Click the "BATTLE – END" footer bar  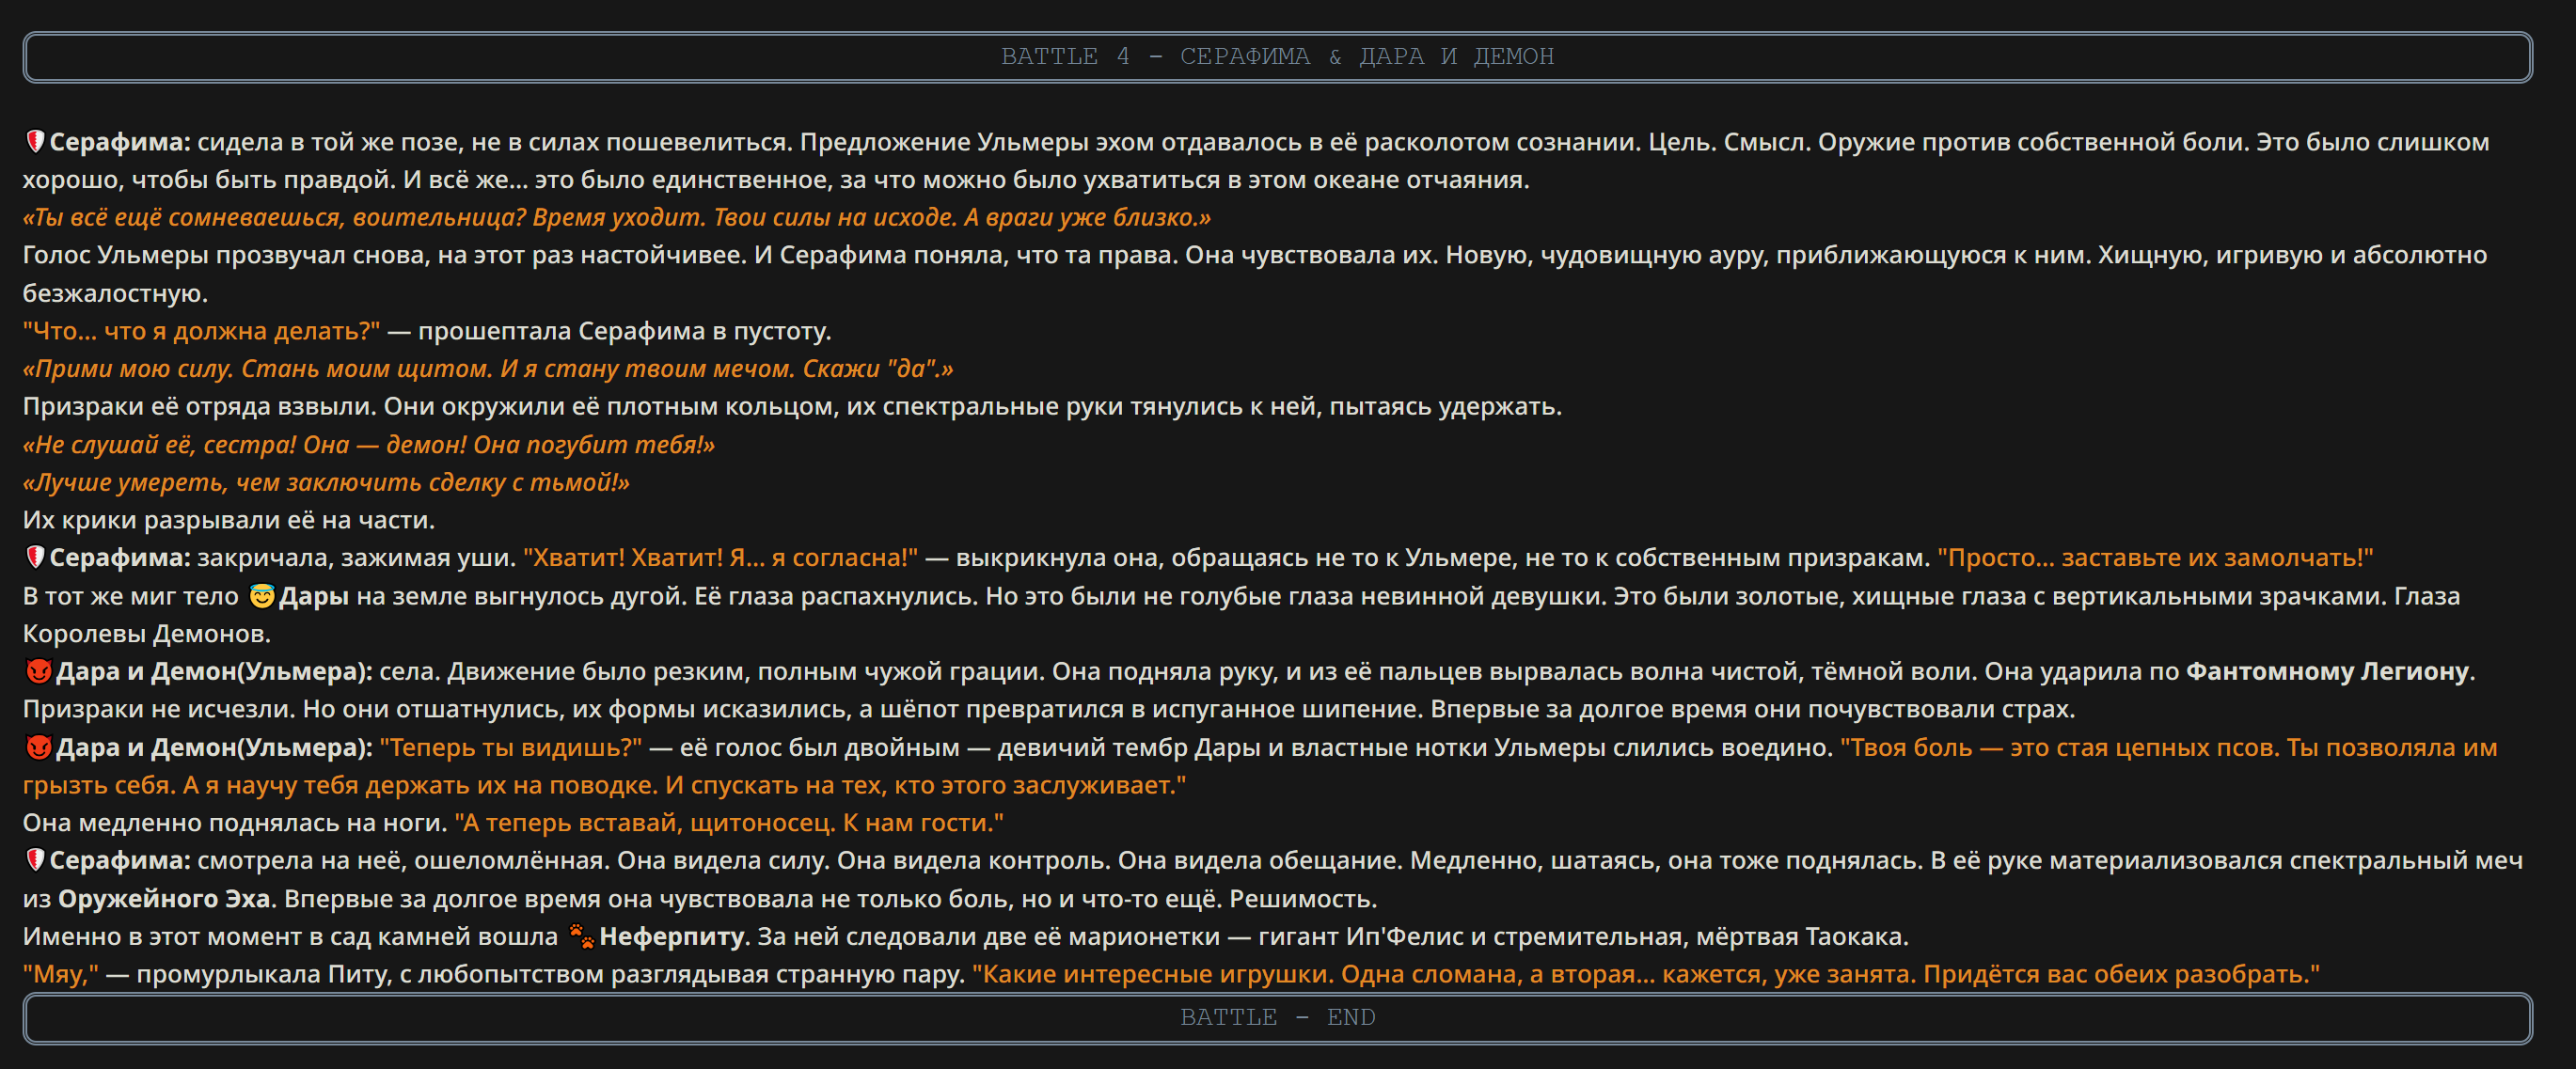tap(1277, 1018)
